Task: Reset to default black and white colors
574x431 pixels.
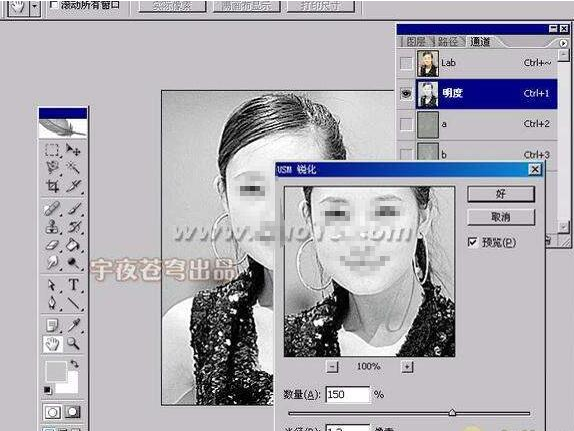Action: click(x=48, y=390)
